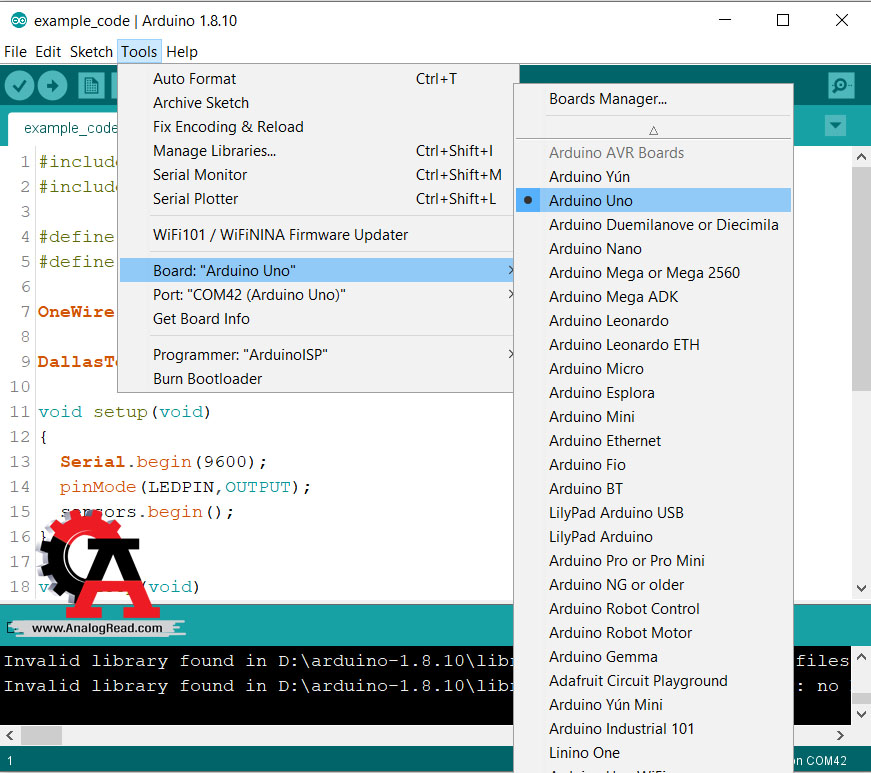Click the horizontal scrollbar left arrow

pyautogui.click(x=9, y=735)
